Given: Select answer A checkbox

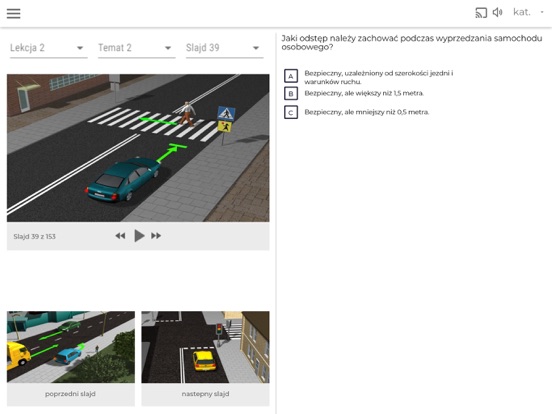Looking at the screenshot, I should tap(291, 76).
